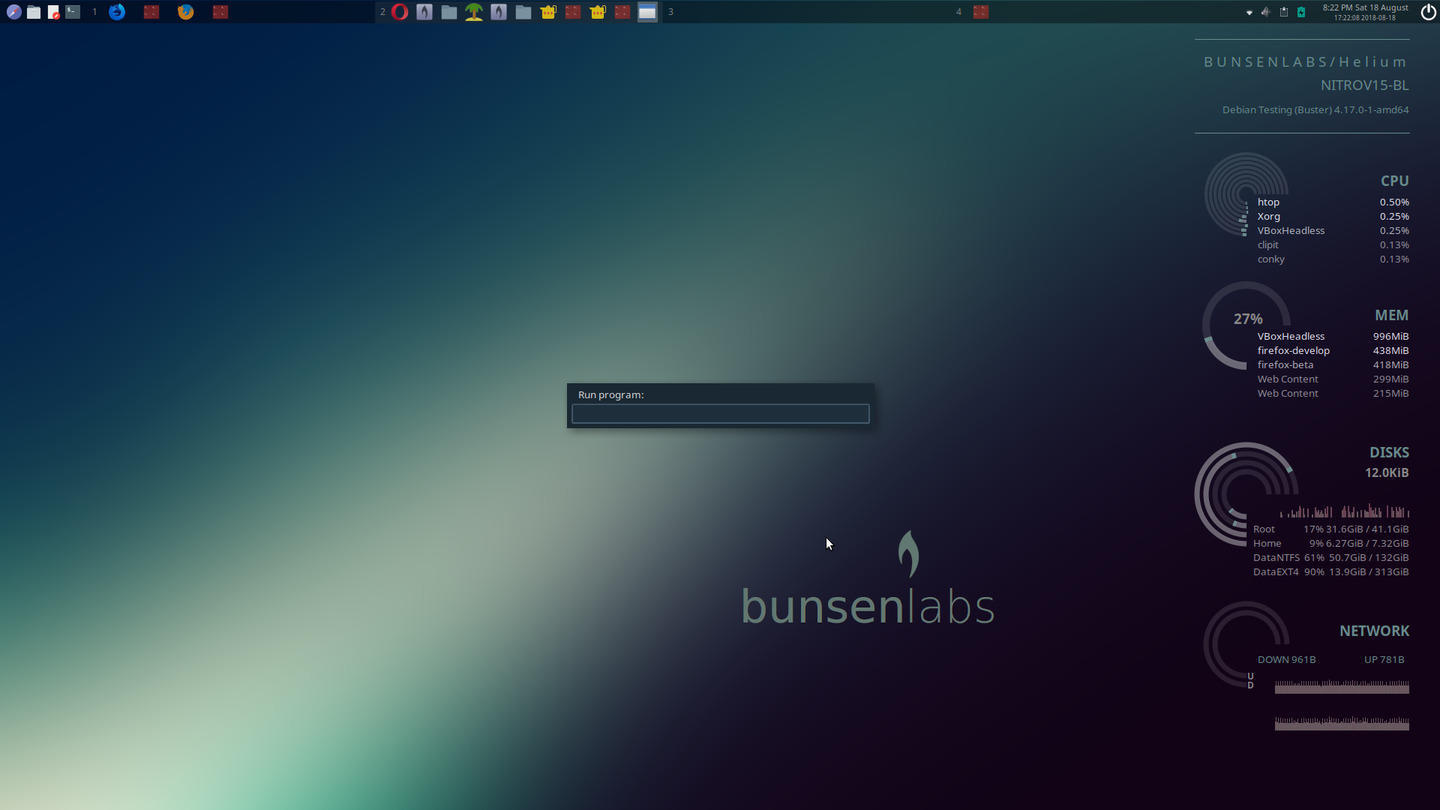
Task: Click the NITROV15-BL hostname text
Action: [x=1364, y=86]
